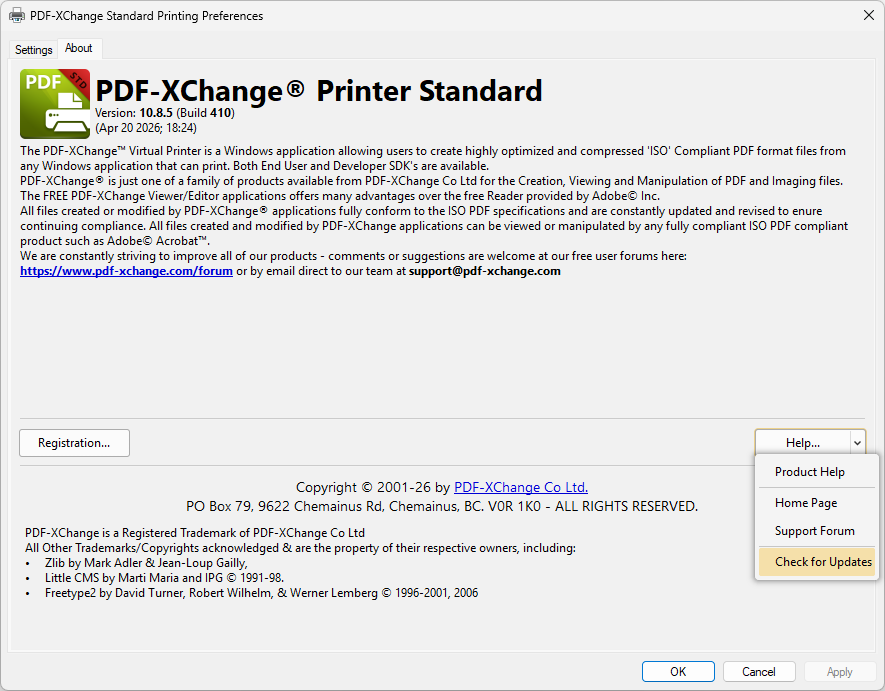This screenshot has height=691, width=885.
Task: Click the PO Box 79 address line
Action: (442, 506)
